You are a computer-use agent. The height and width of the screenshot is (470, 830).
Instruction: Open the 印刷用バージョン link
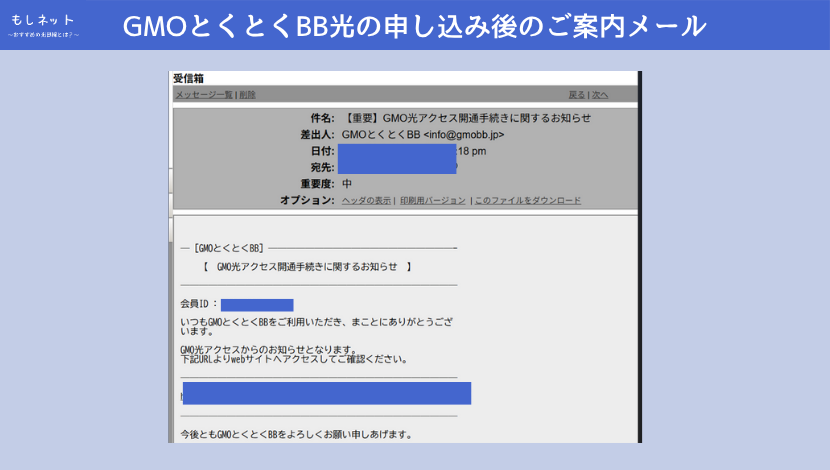432,200
